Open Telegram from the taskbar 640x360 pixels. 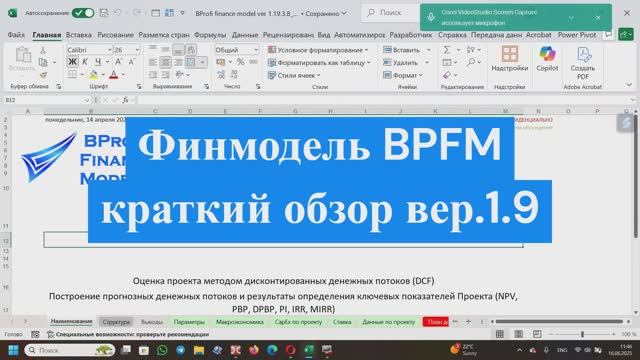[x=180, y=350]
